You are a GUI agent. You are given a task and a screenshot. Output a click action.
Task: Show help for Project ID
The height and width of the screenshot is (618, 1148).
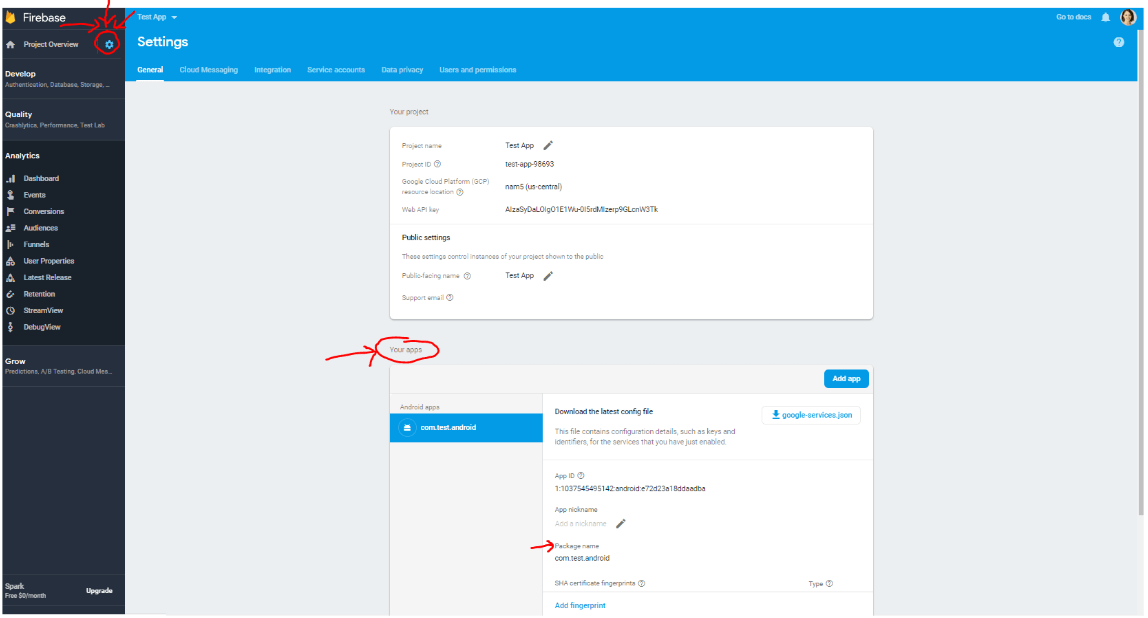coord(438,164)
